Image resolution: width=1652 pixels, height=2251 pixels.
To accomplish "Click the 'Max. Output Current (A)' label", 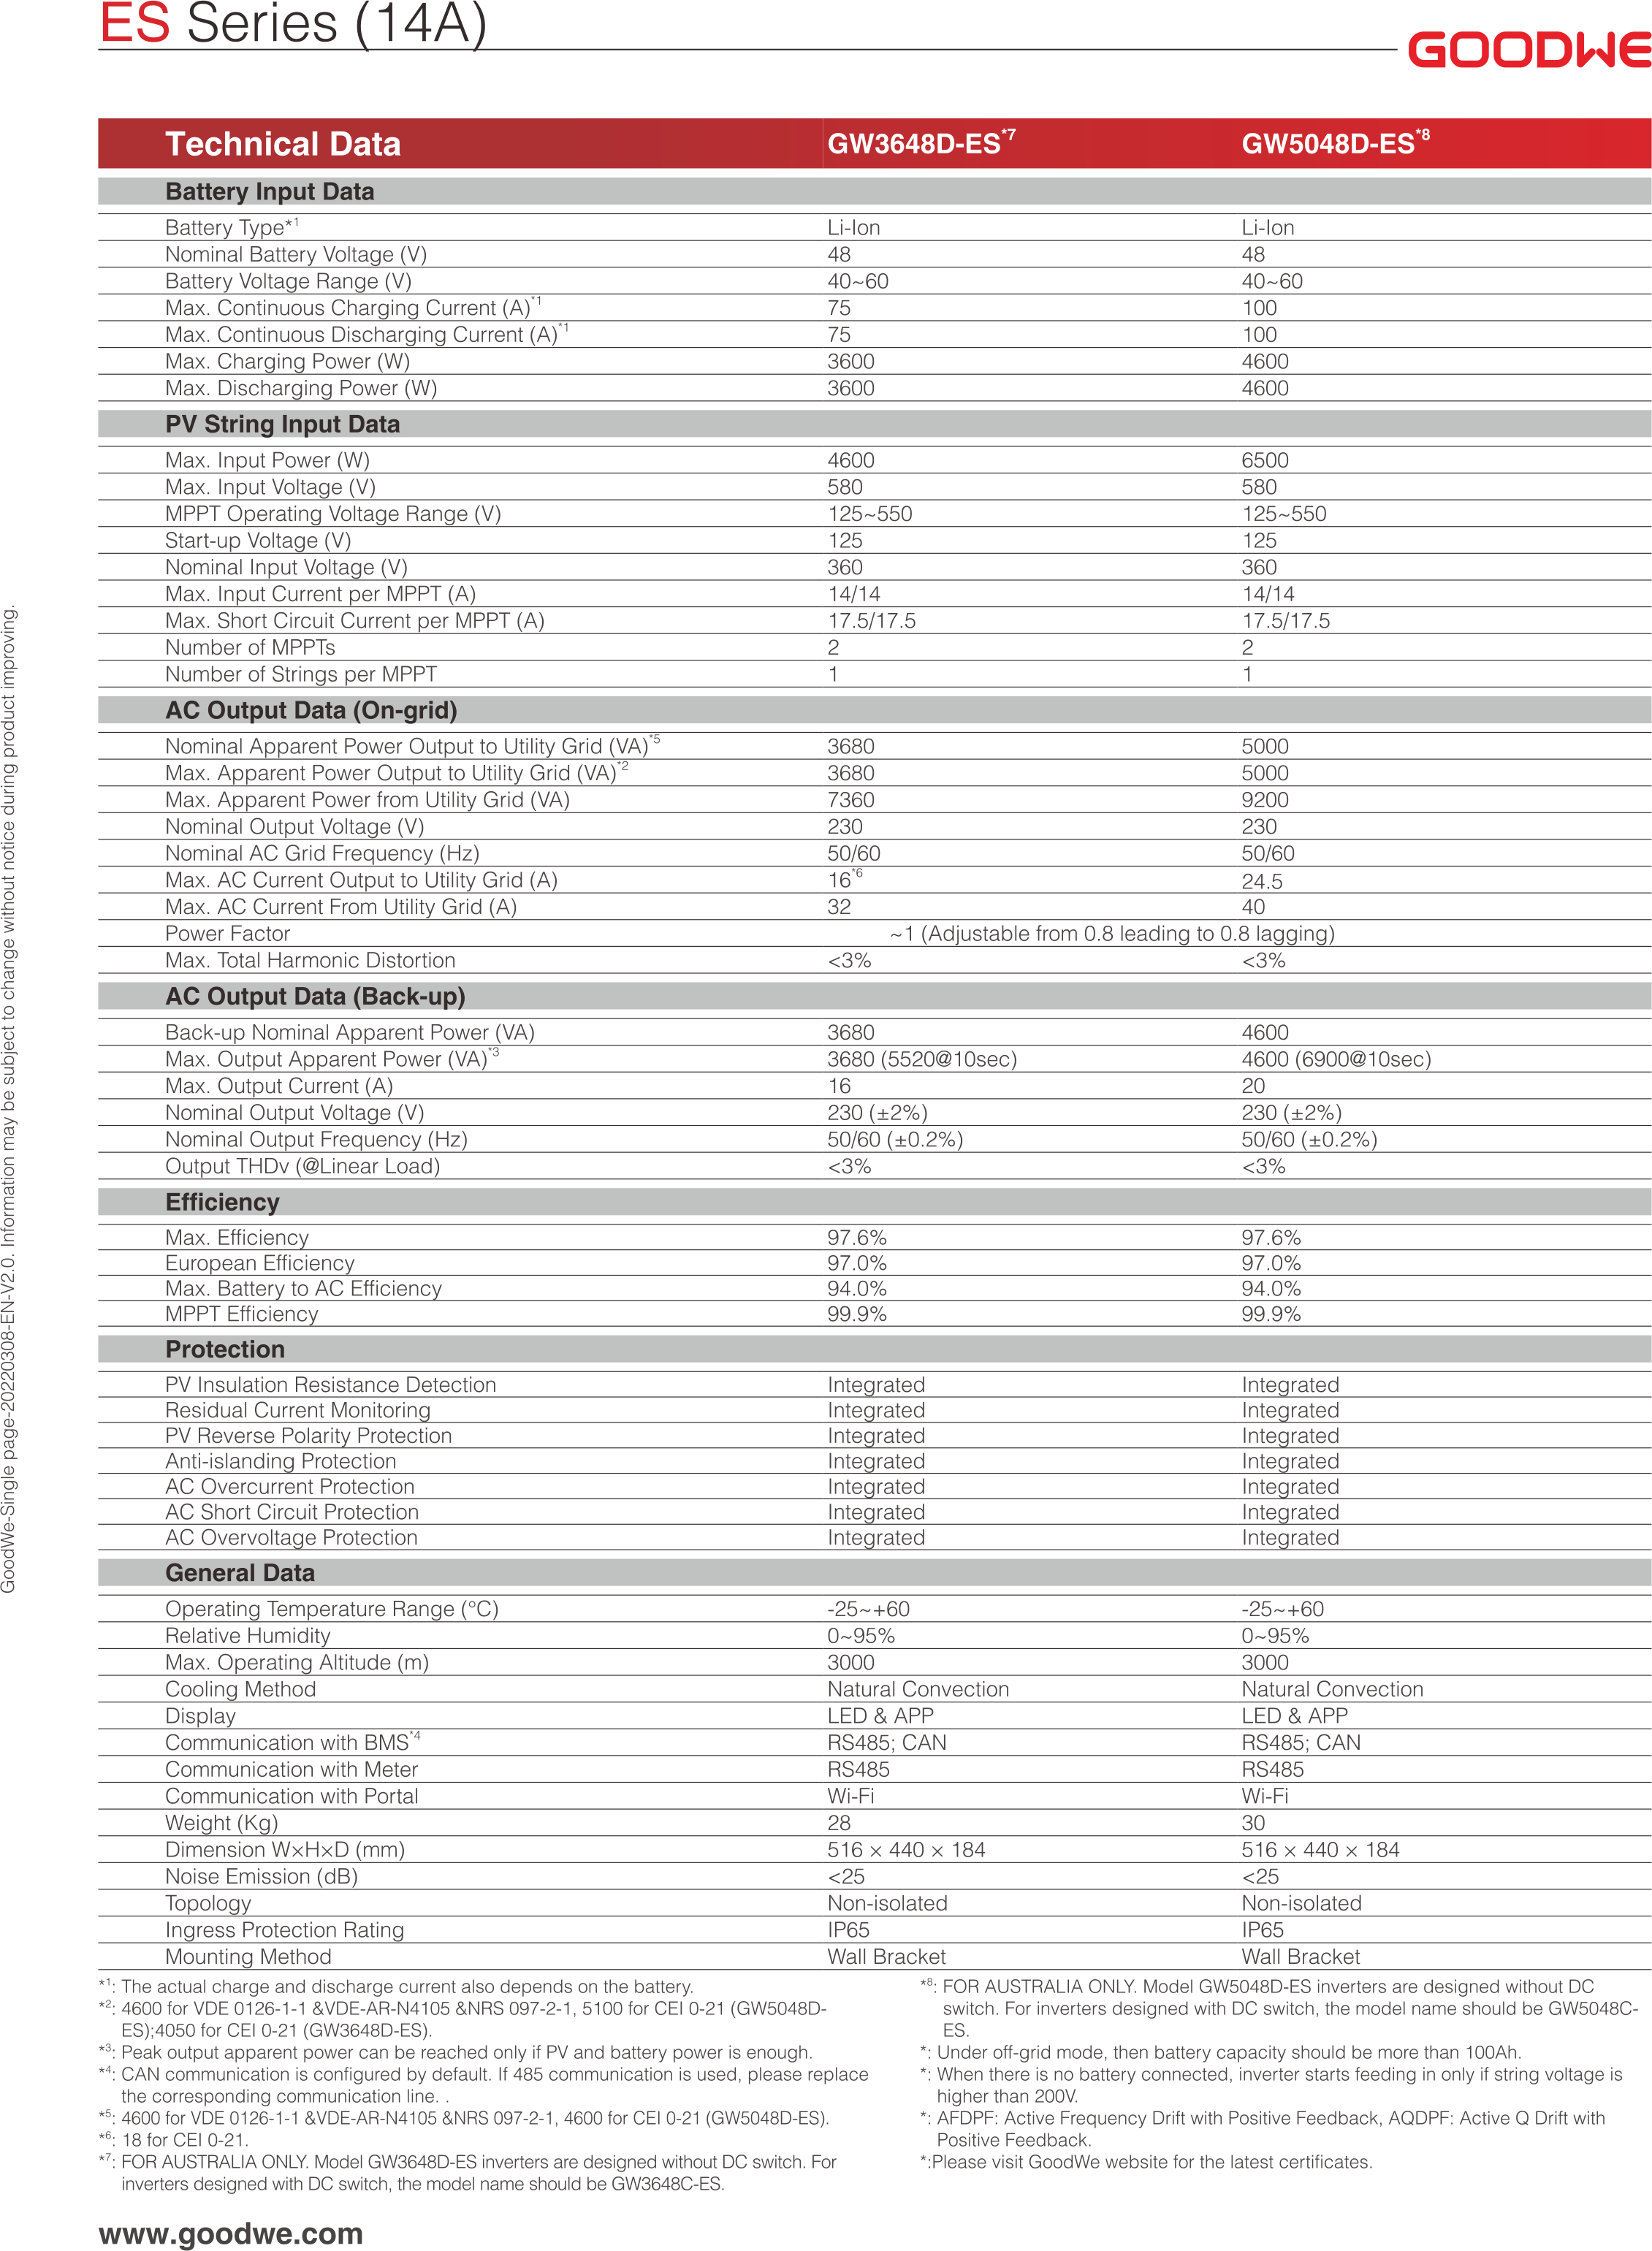I will pyautogui.click(x=279, y=1086).
